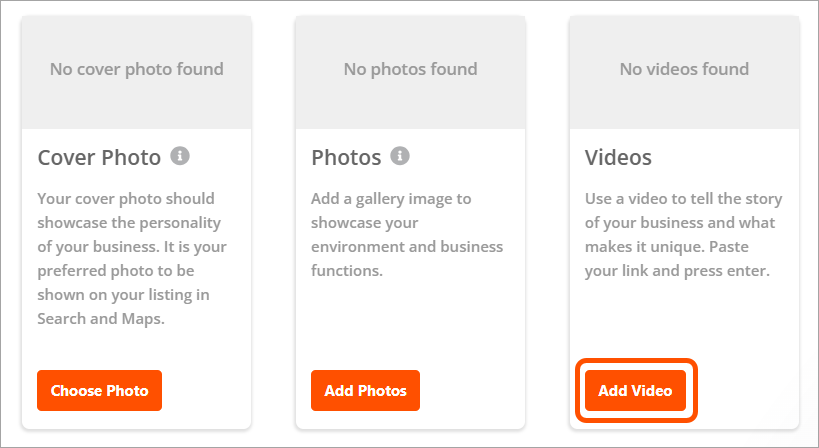
Task: Click the Cover Photo heading
Action: click(99, 158)
